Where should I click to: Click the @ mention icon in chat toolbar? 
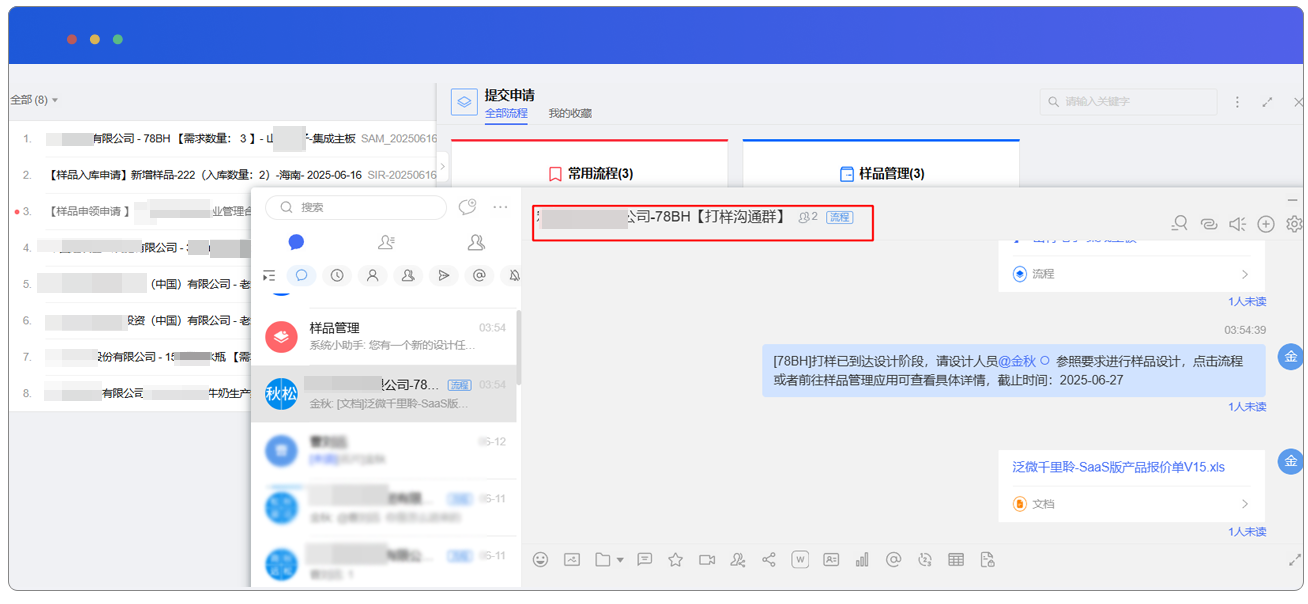click(893, 560)
